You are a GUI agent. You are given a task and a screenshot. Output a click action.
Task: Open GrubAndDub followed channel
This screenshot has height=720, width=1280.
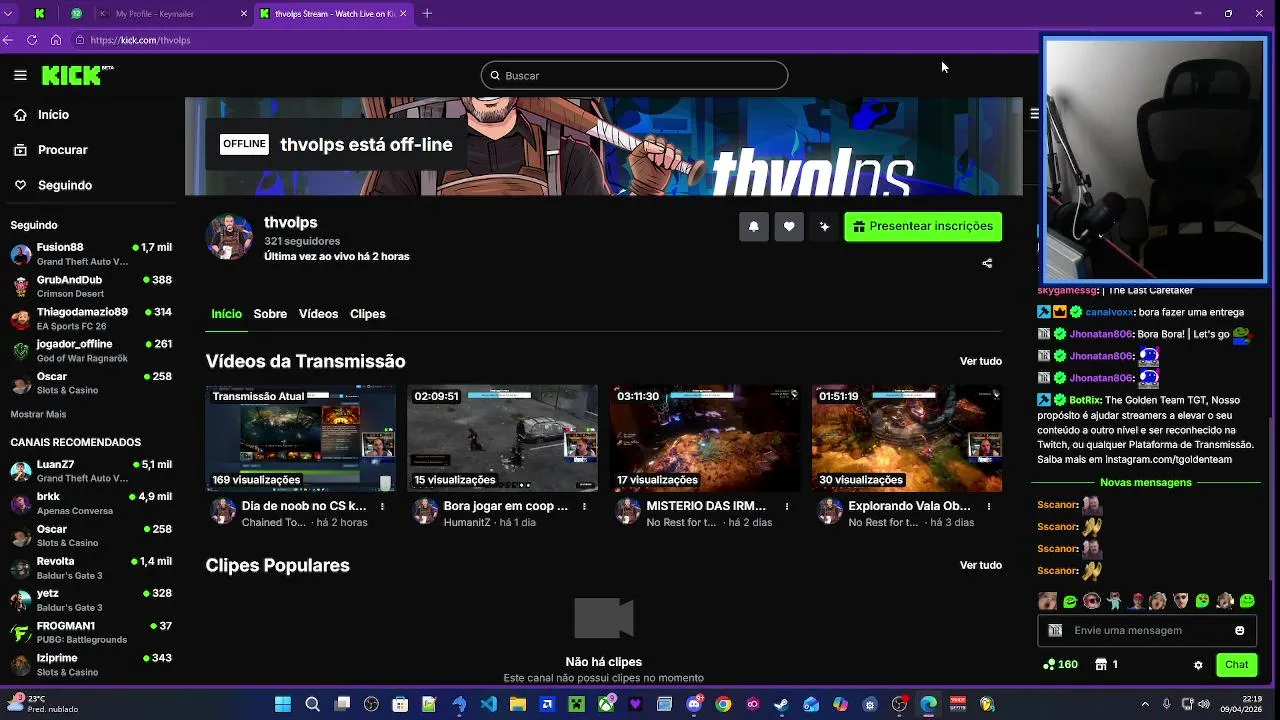pyautogui.click(x=91, y=286)
